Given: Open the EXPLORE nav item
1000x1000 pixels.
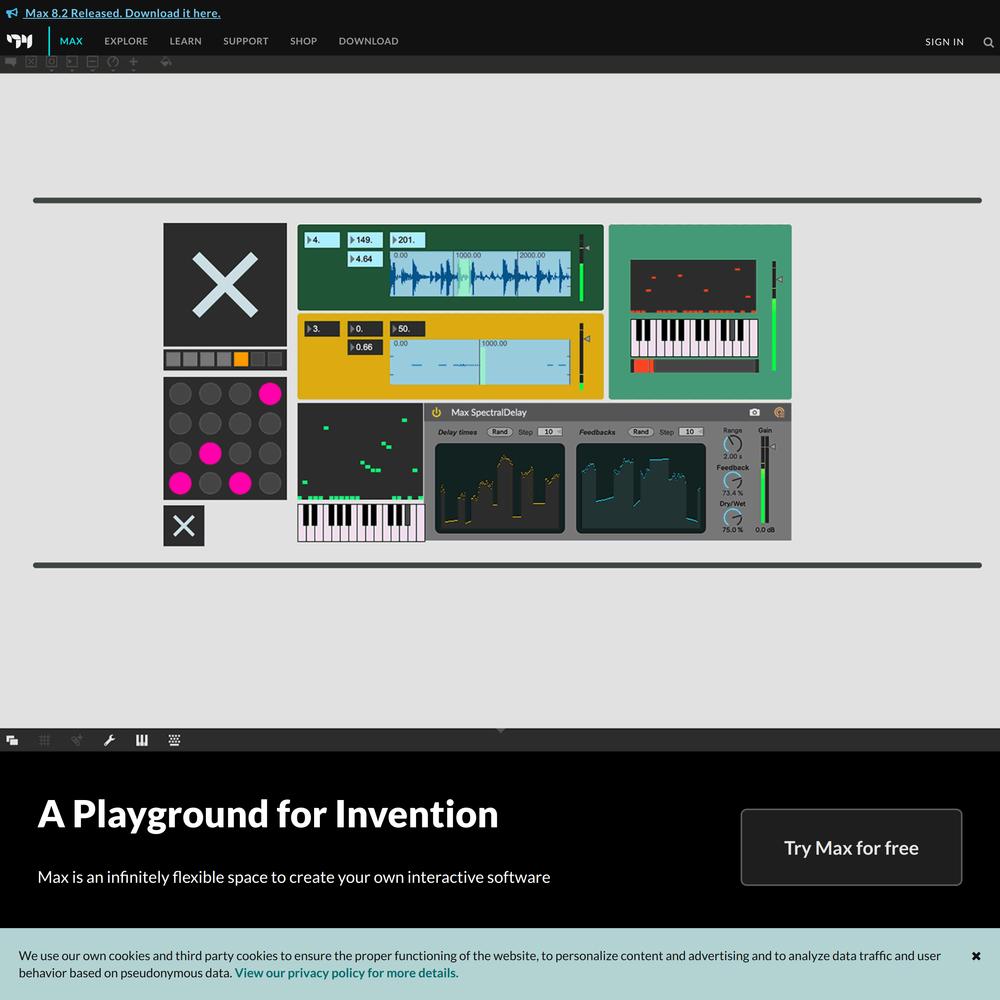Looking at the screenshot, I should point(126,41).
